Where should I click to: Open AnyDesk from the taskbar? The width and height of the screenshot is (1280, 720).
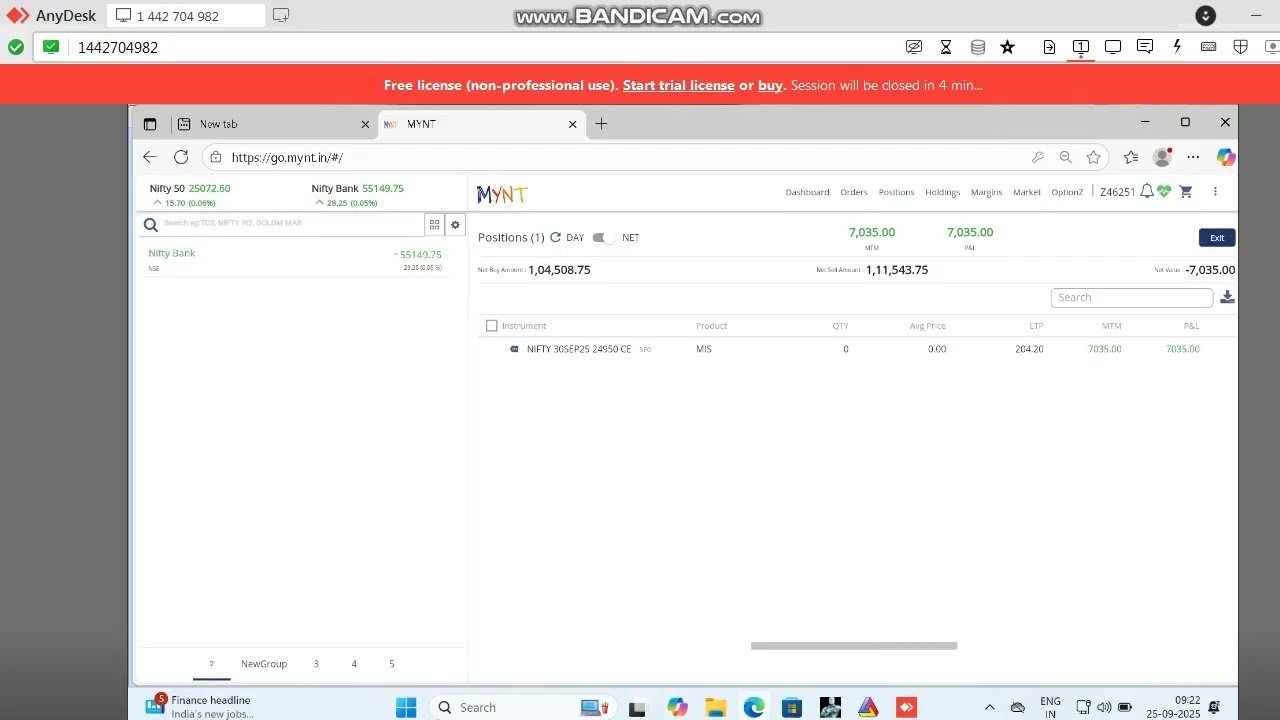[x=906, y=707]
